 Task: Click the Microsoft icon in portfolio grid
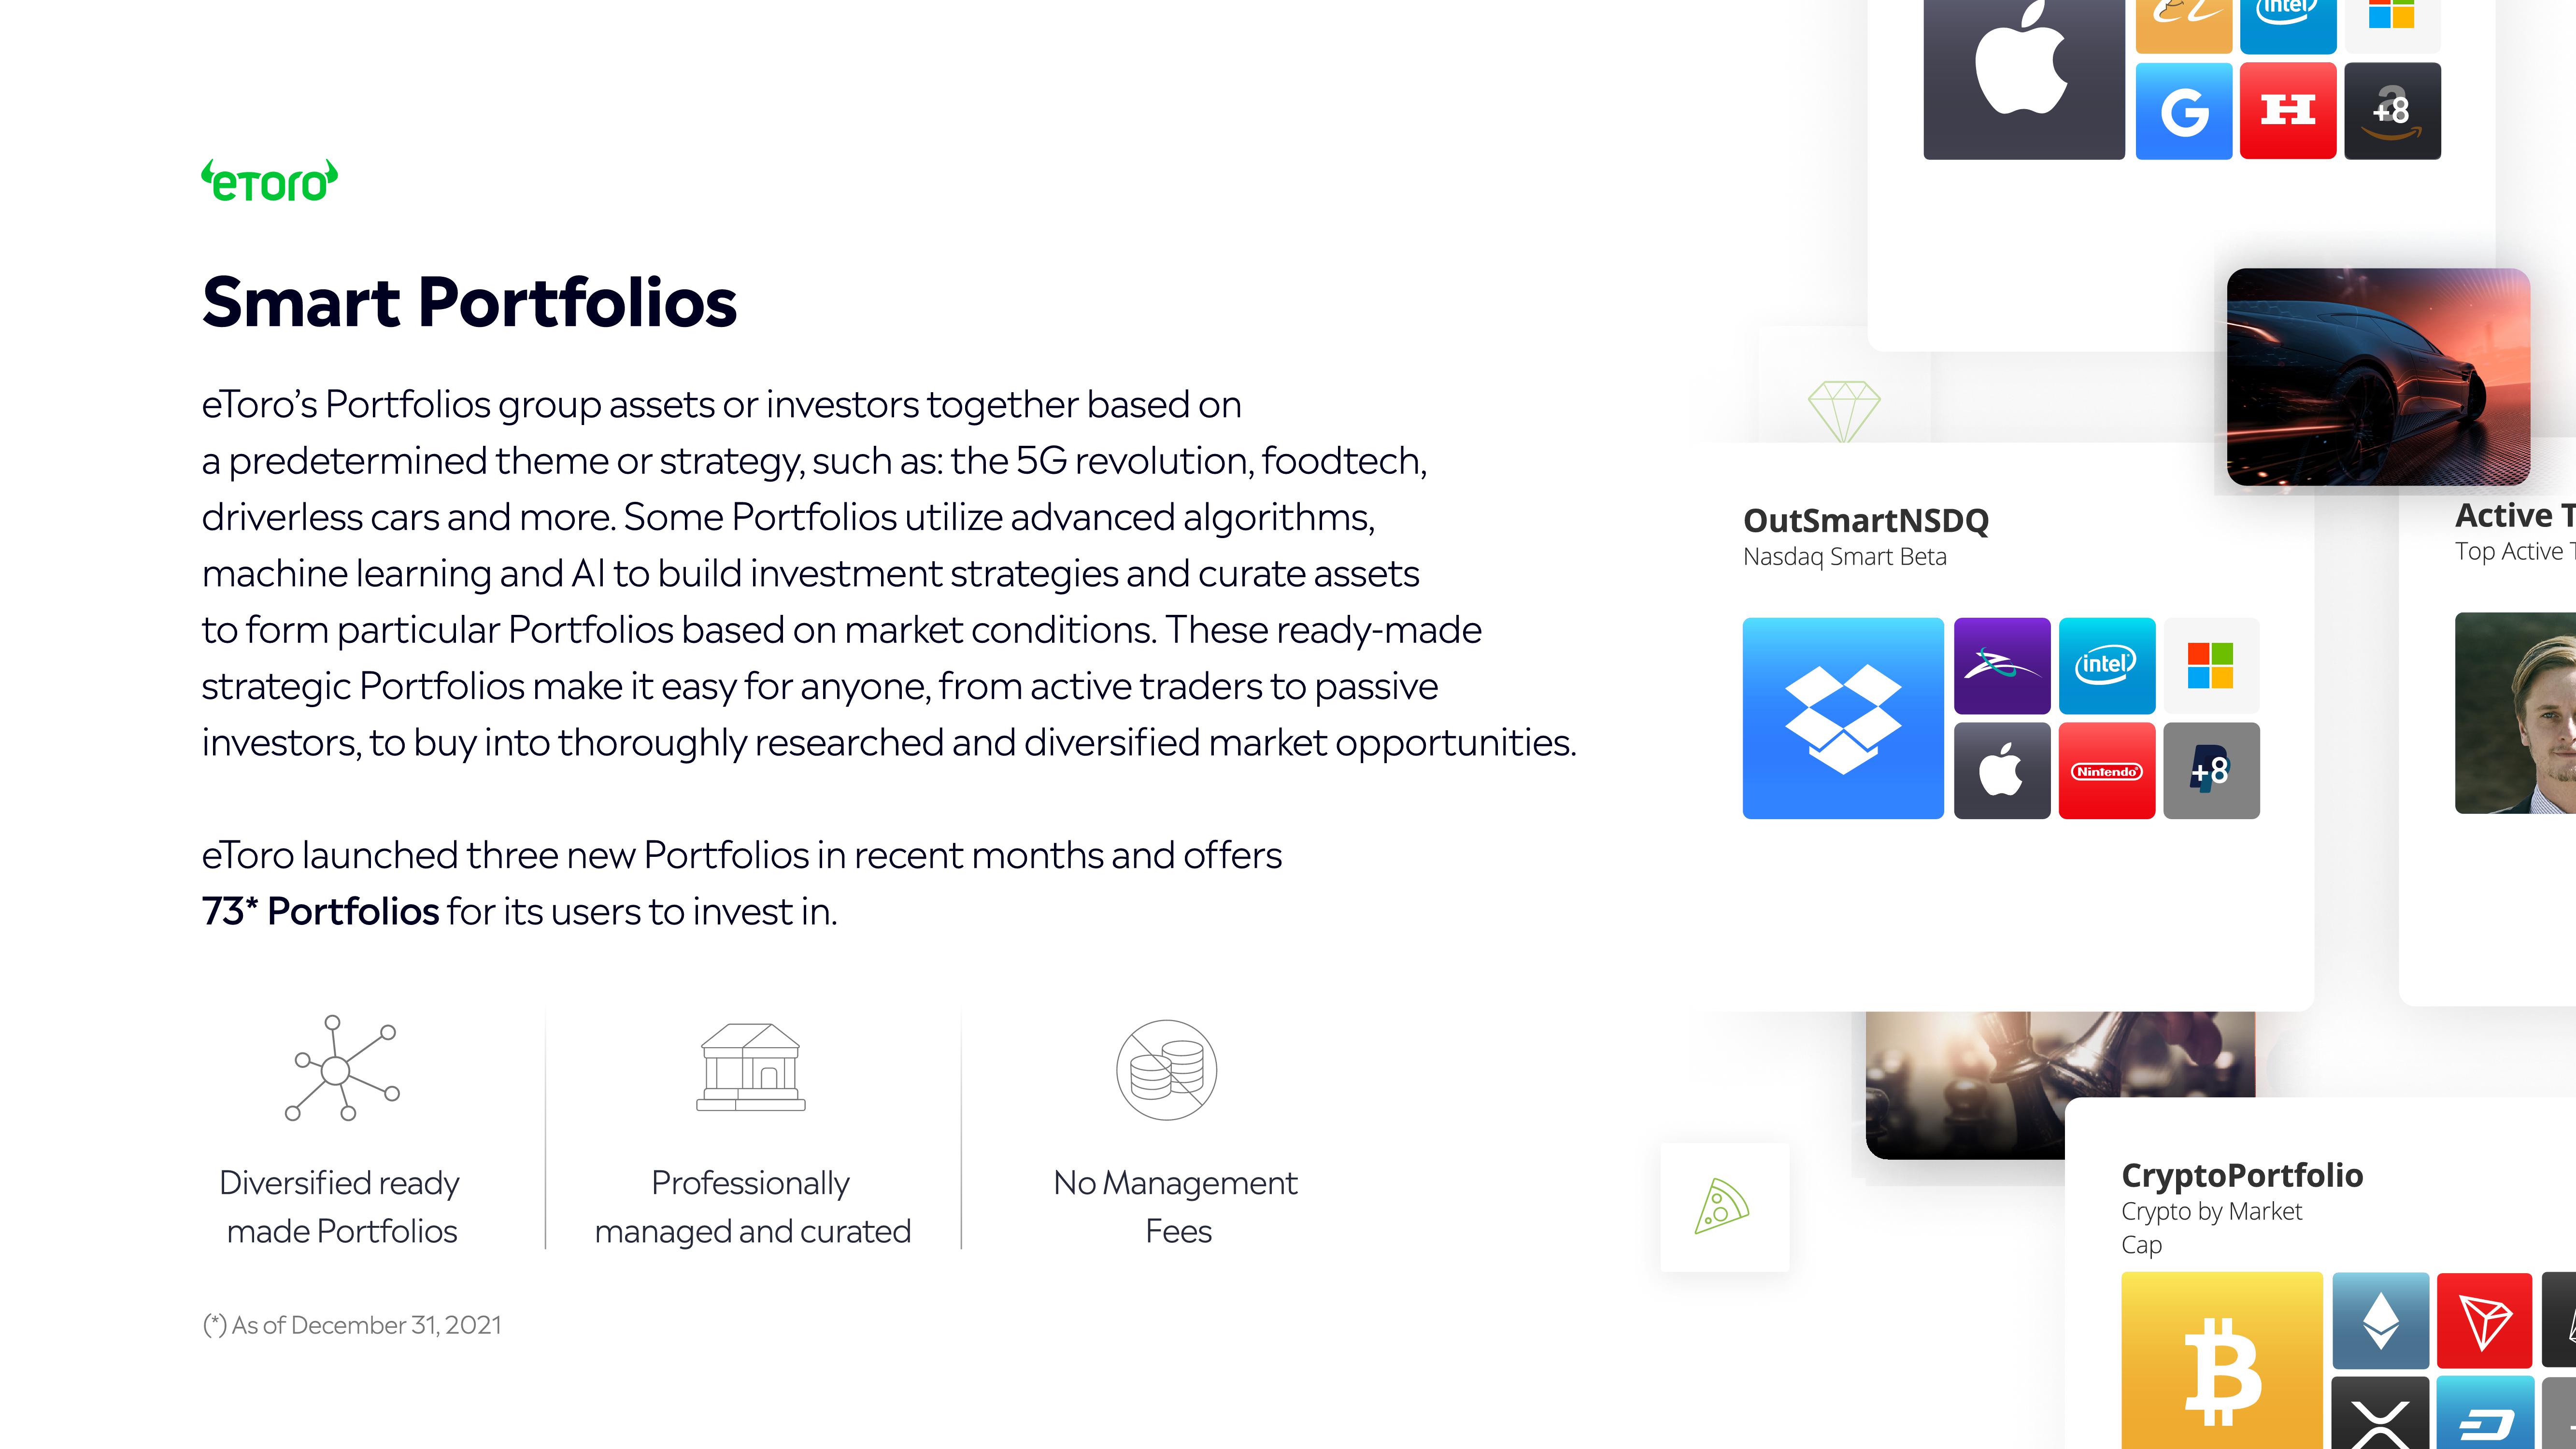coord(2210,665)
